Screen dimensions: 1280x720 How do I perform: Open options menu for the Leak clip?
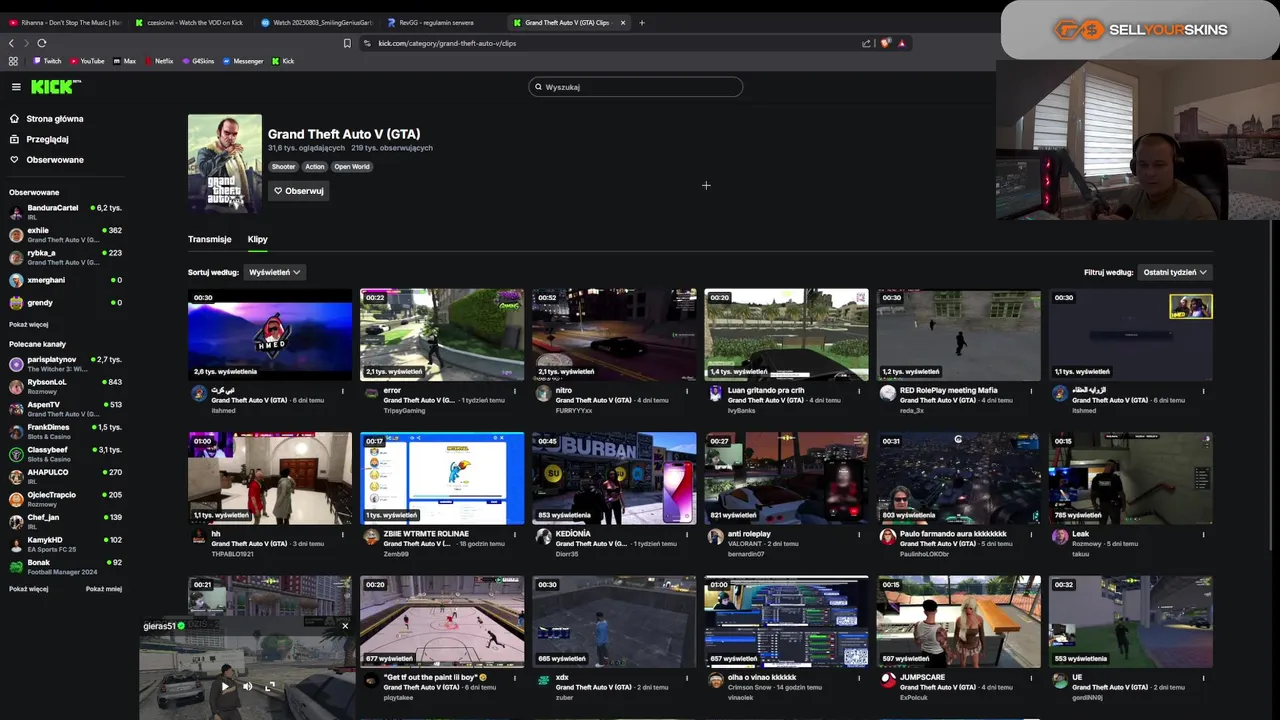pos(1204,534)
